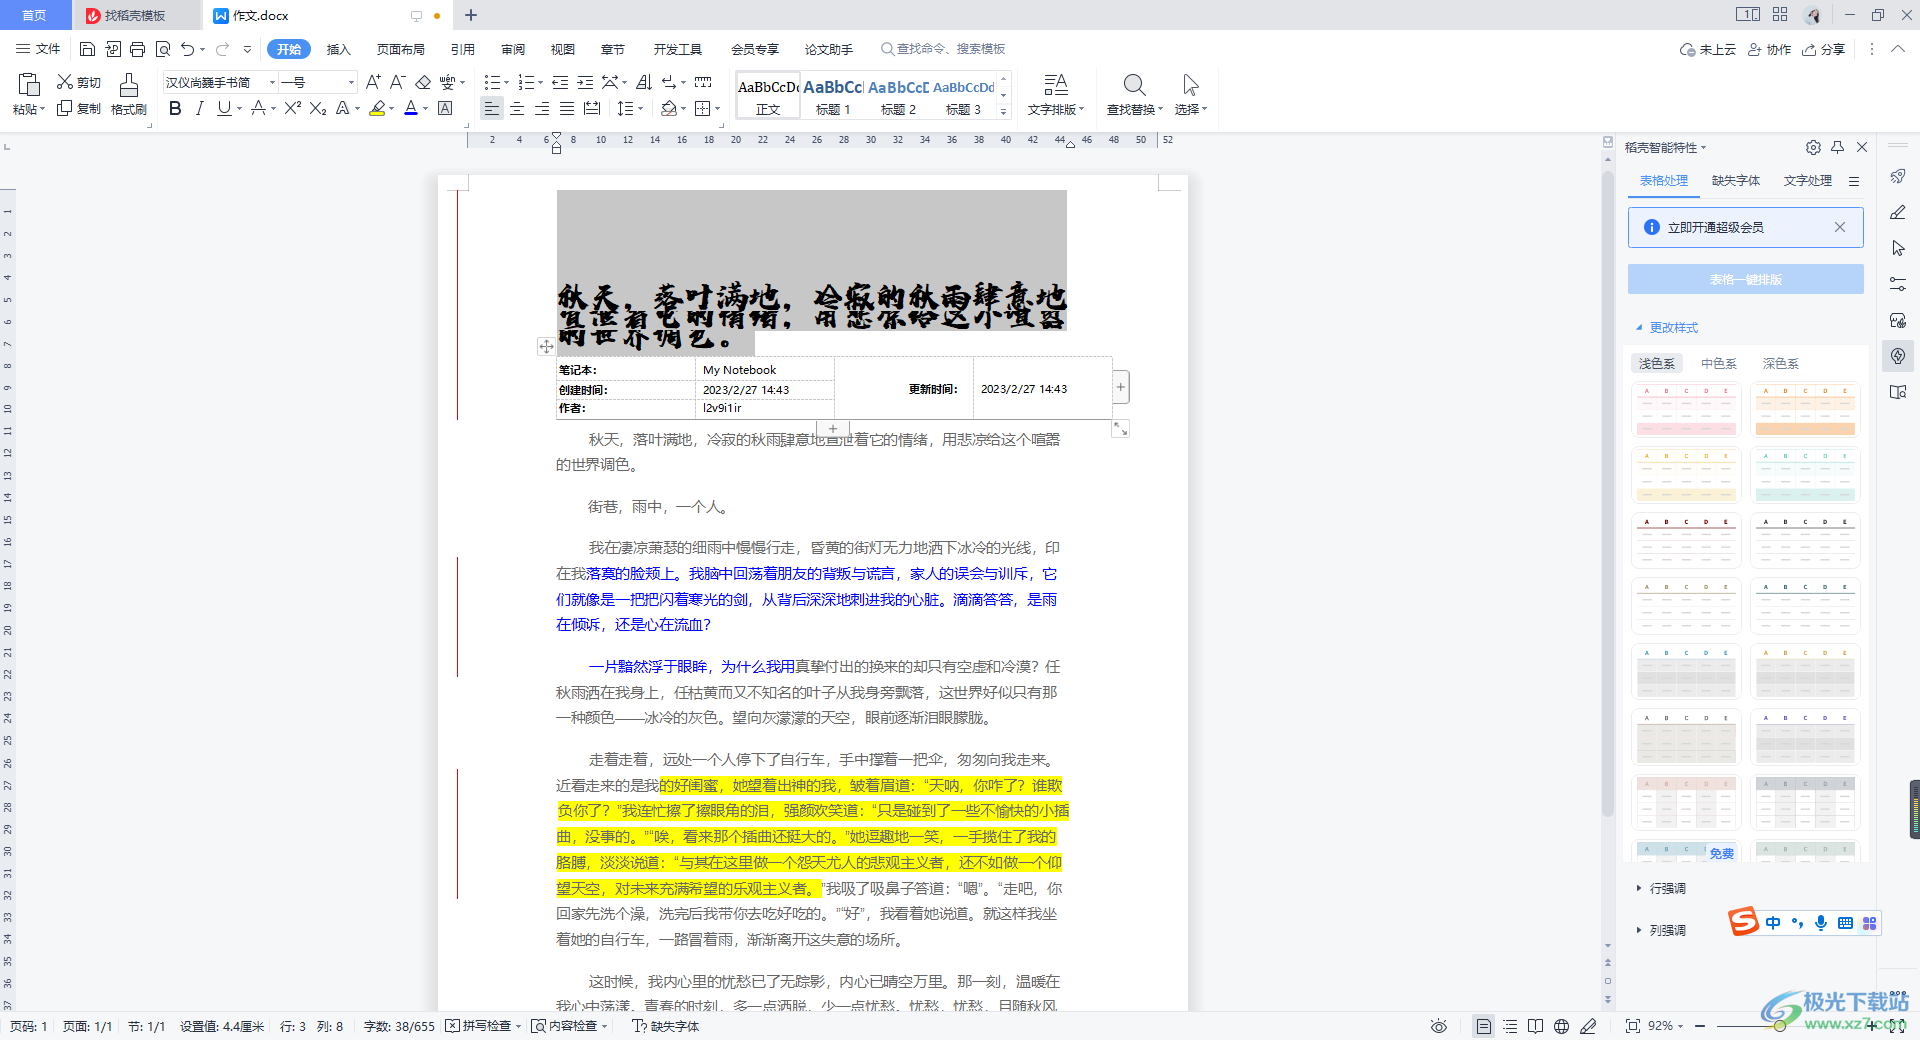
Task: Copy selection with 复制 button
Action: pos(79,108)
